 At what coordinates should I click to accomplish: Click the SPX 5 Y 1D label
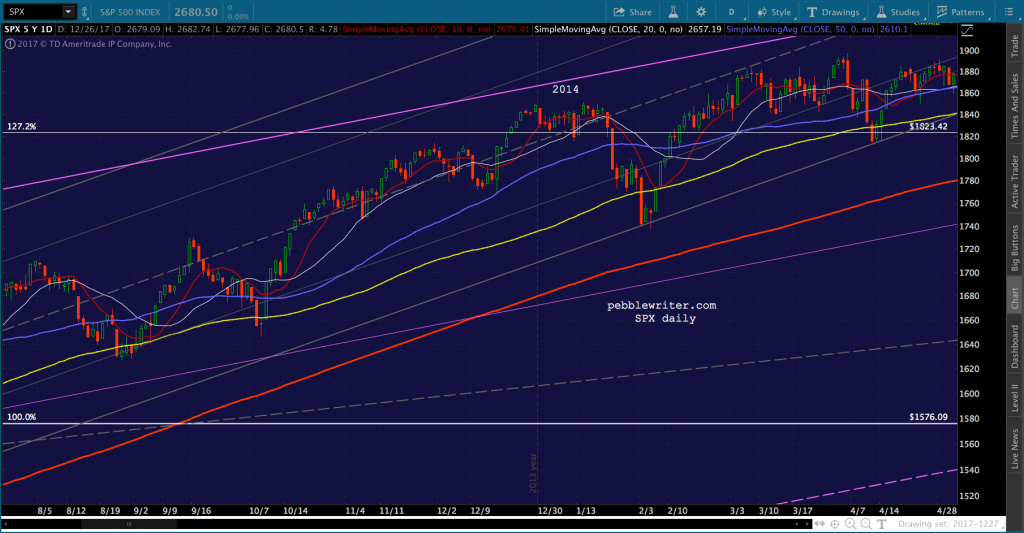point(28,29)
